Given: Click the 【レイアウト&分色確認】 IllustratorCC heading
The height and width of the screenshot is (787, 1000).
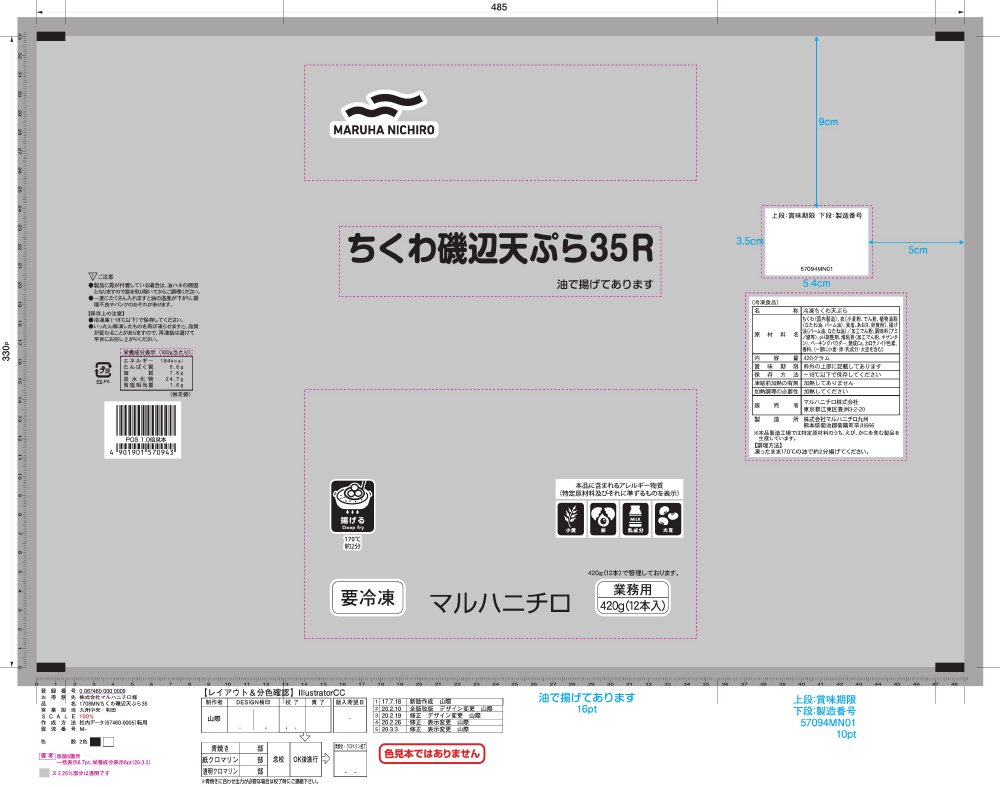Looking at the screenshot, I should [x=274, y=693].
